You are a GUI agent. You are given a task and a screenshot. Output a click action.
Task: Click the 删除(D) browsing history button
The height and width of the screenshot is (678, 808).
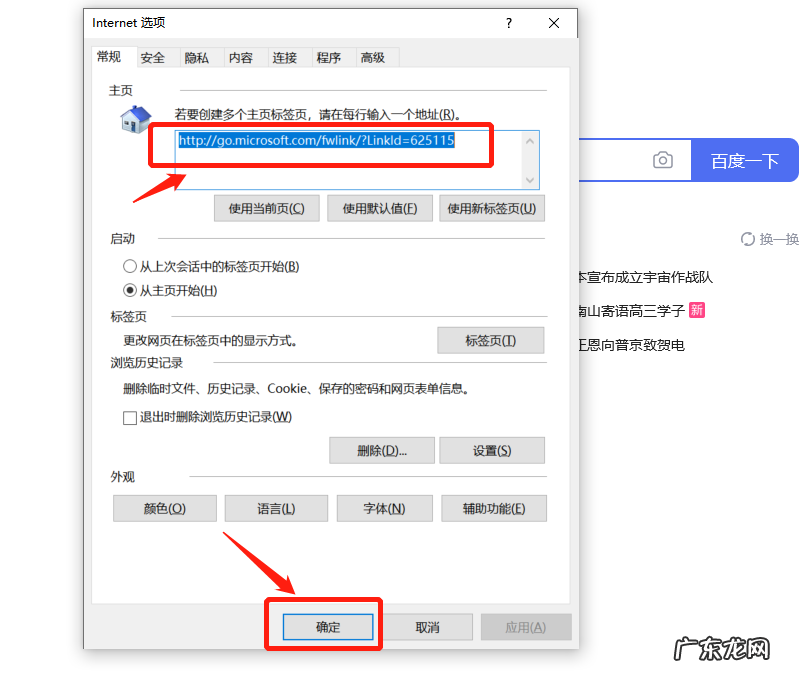pyautogui.click(x=382, y=450)
